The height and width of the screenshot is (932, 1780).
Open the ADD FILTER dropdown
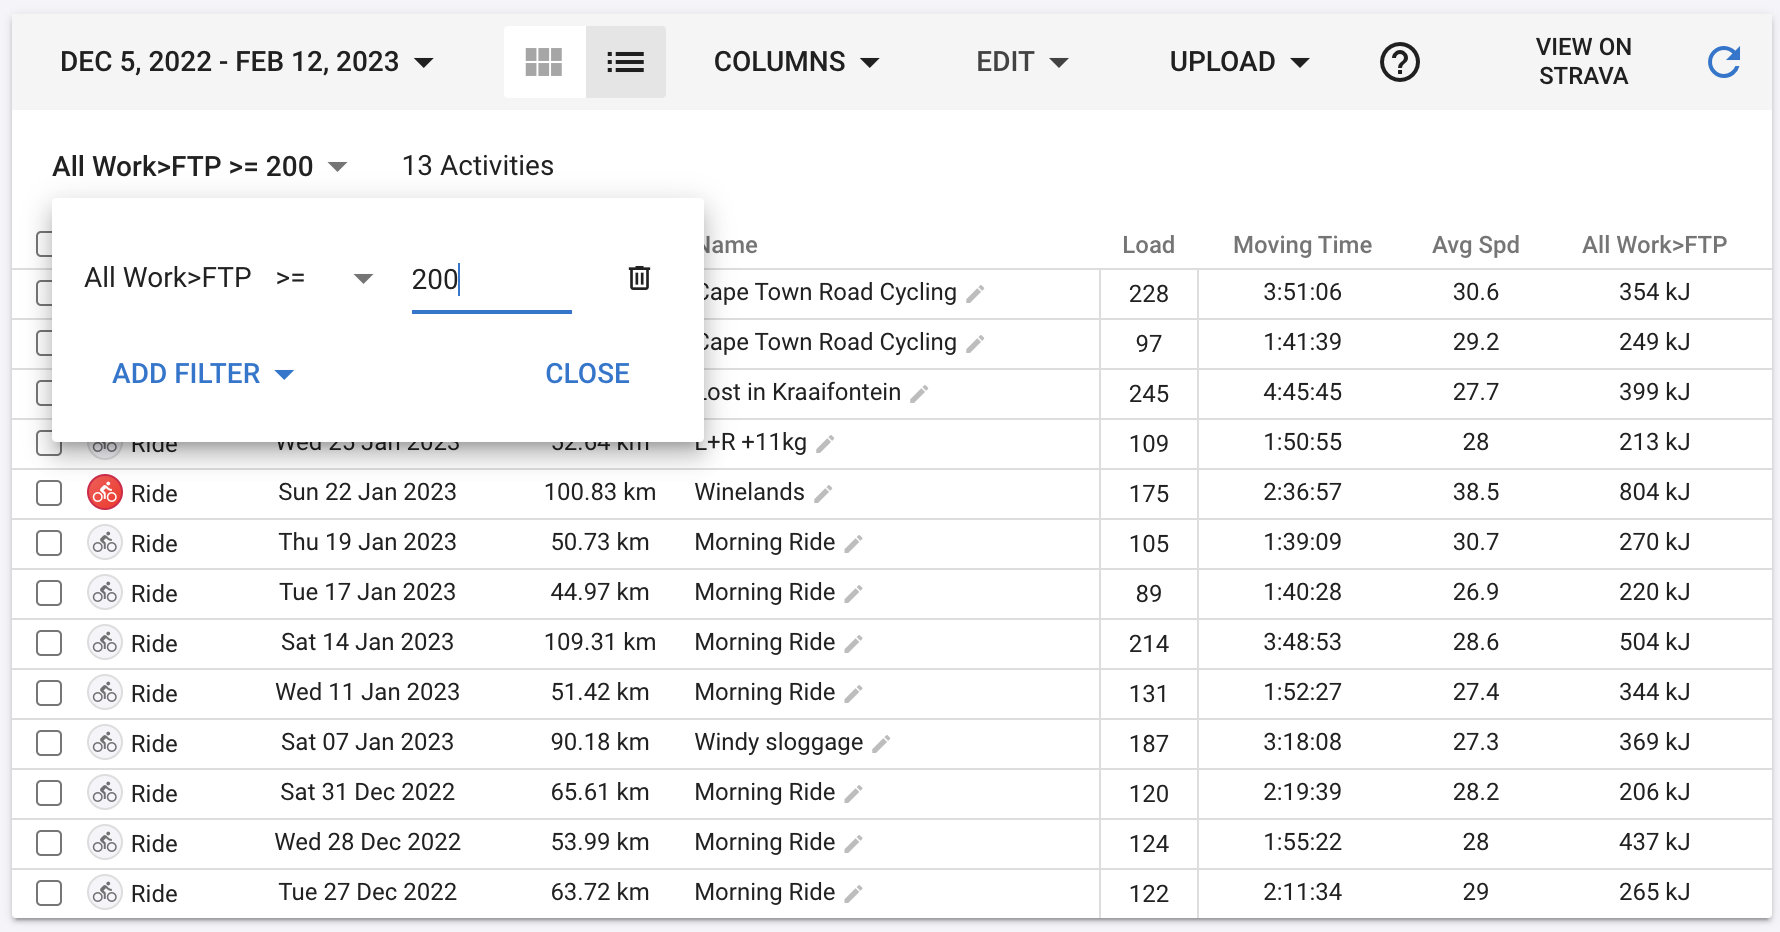(x=203, y=374)
